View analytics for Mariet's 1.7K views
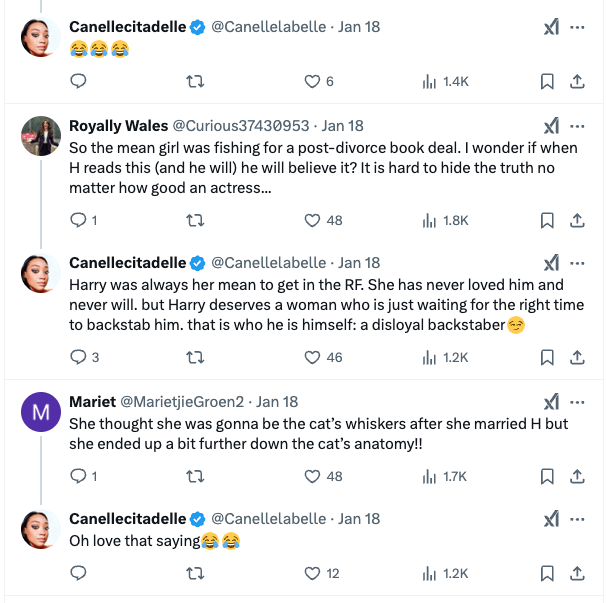Viewport: 606px width, 603px height. [x=446, y=477]
